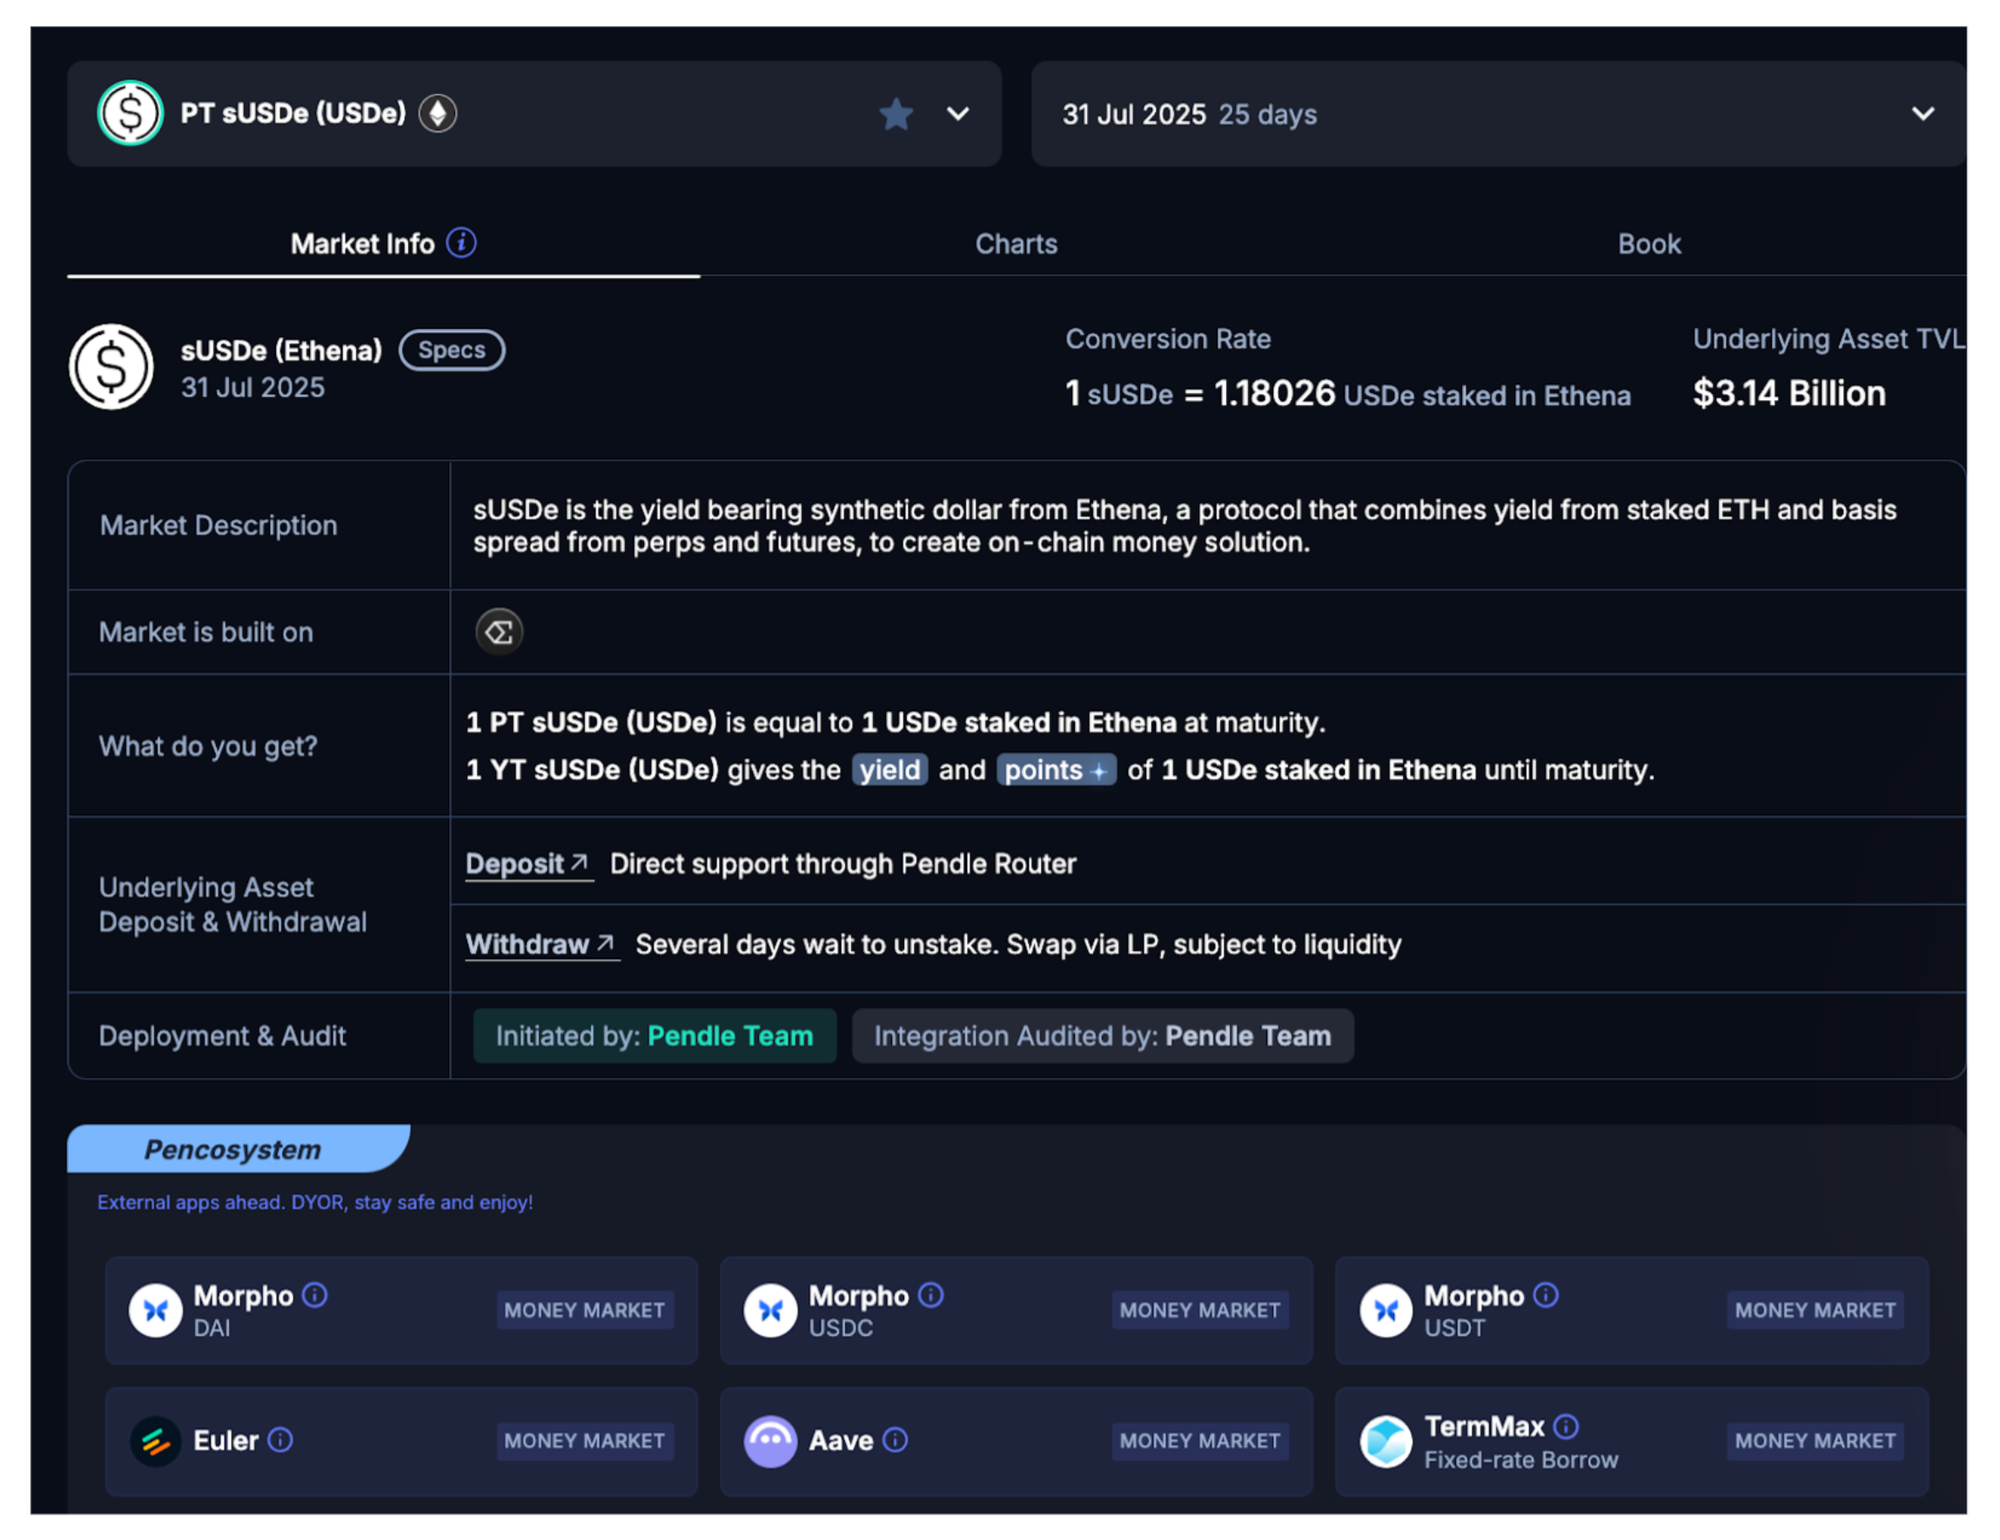Expand the PT sUSDe market selector chevron
Image resolution: width=2000 pixels, height=1540 pixels.
tap(957, 114)
